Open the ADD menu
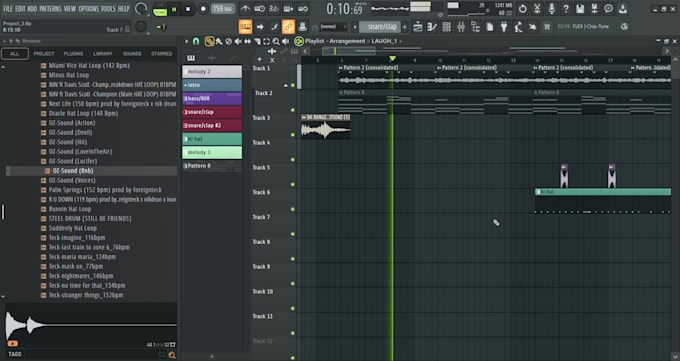This screenshot has width=680, height=361. coord(32,9)
